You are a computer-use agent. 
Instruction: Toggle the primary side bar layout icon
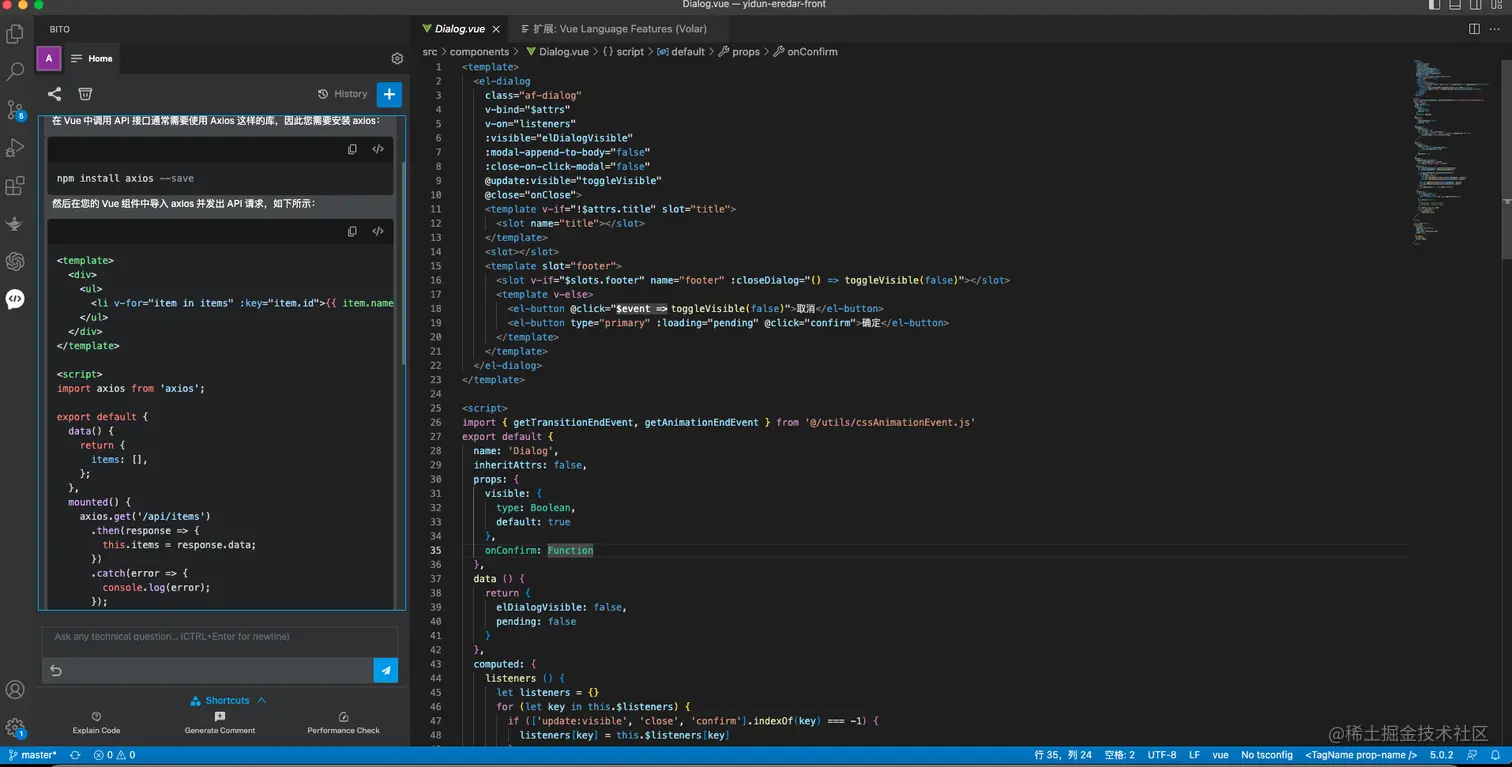[1435, 5]
